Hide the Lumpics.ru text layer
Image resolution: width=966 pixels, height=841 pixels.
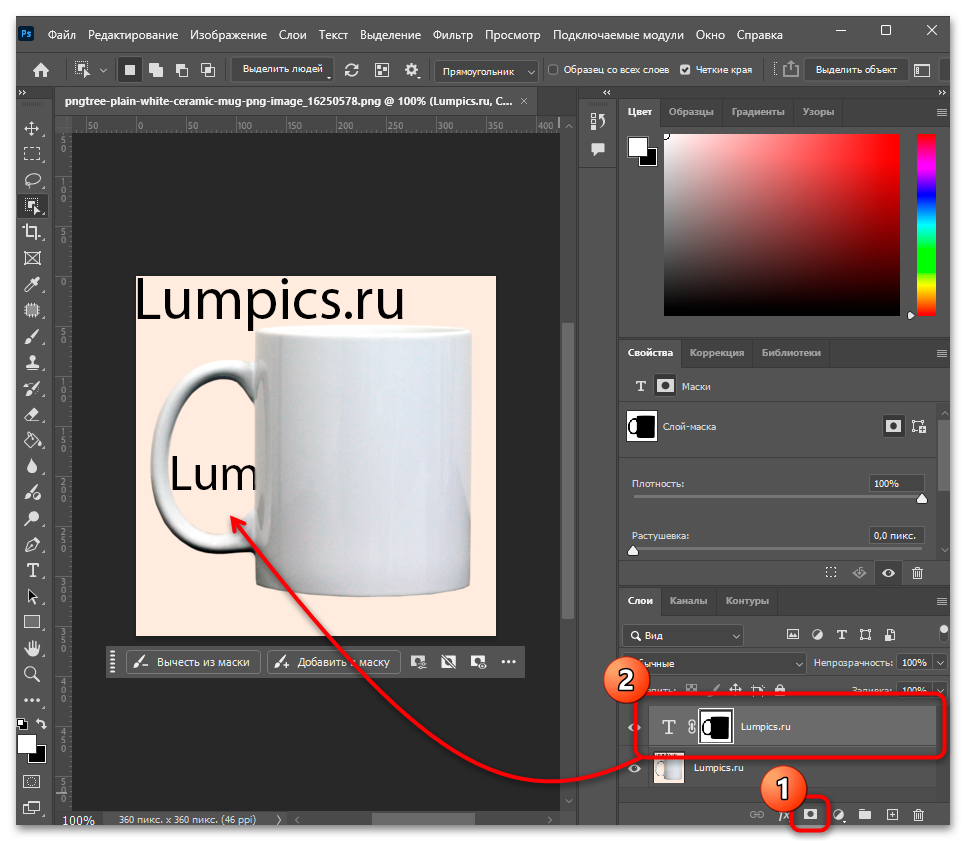[x=635, y=727]
